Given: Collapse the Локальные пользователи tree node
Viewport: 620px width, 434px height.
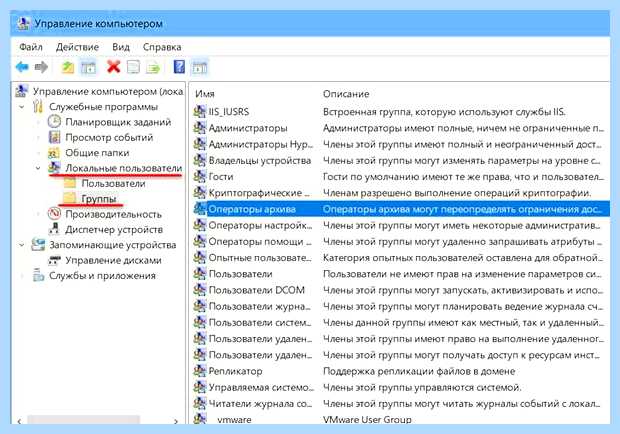Looking at the screenshot, I should (x=38, y=168).
